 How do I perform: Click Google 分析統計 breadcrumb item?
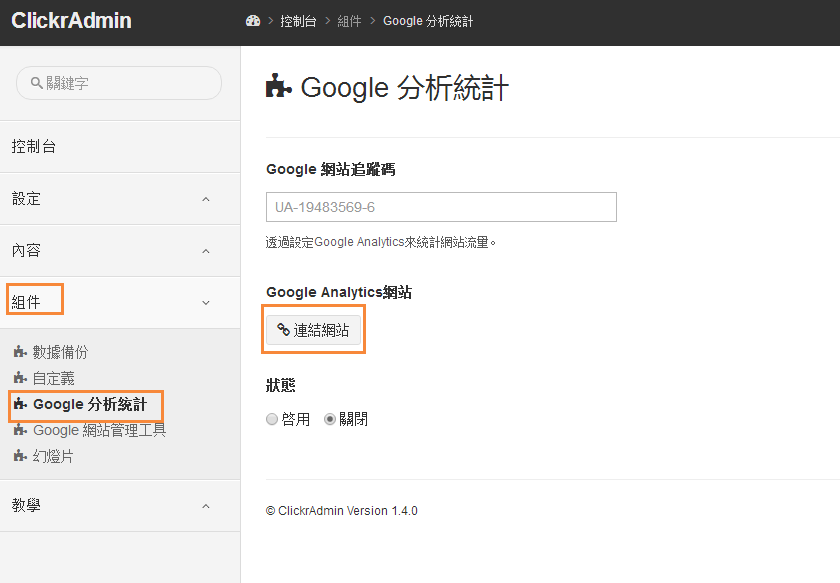point(428,21)
